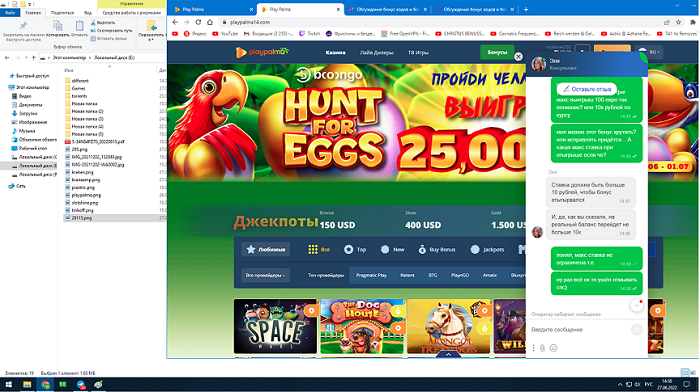Open Explorer recent locations dropdown arrow
Viewport: 700px width, 392px height.
pyautogui.click(x=26, y=58)
